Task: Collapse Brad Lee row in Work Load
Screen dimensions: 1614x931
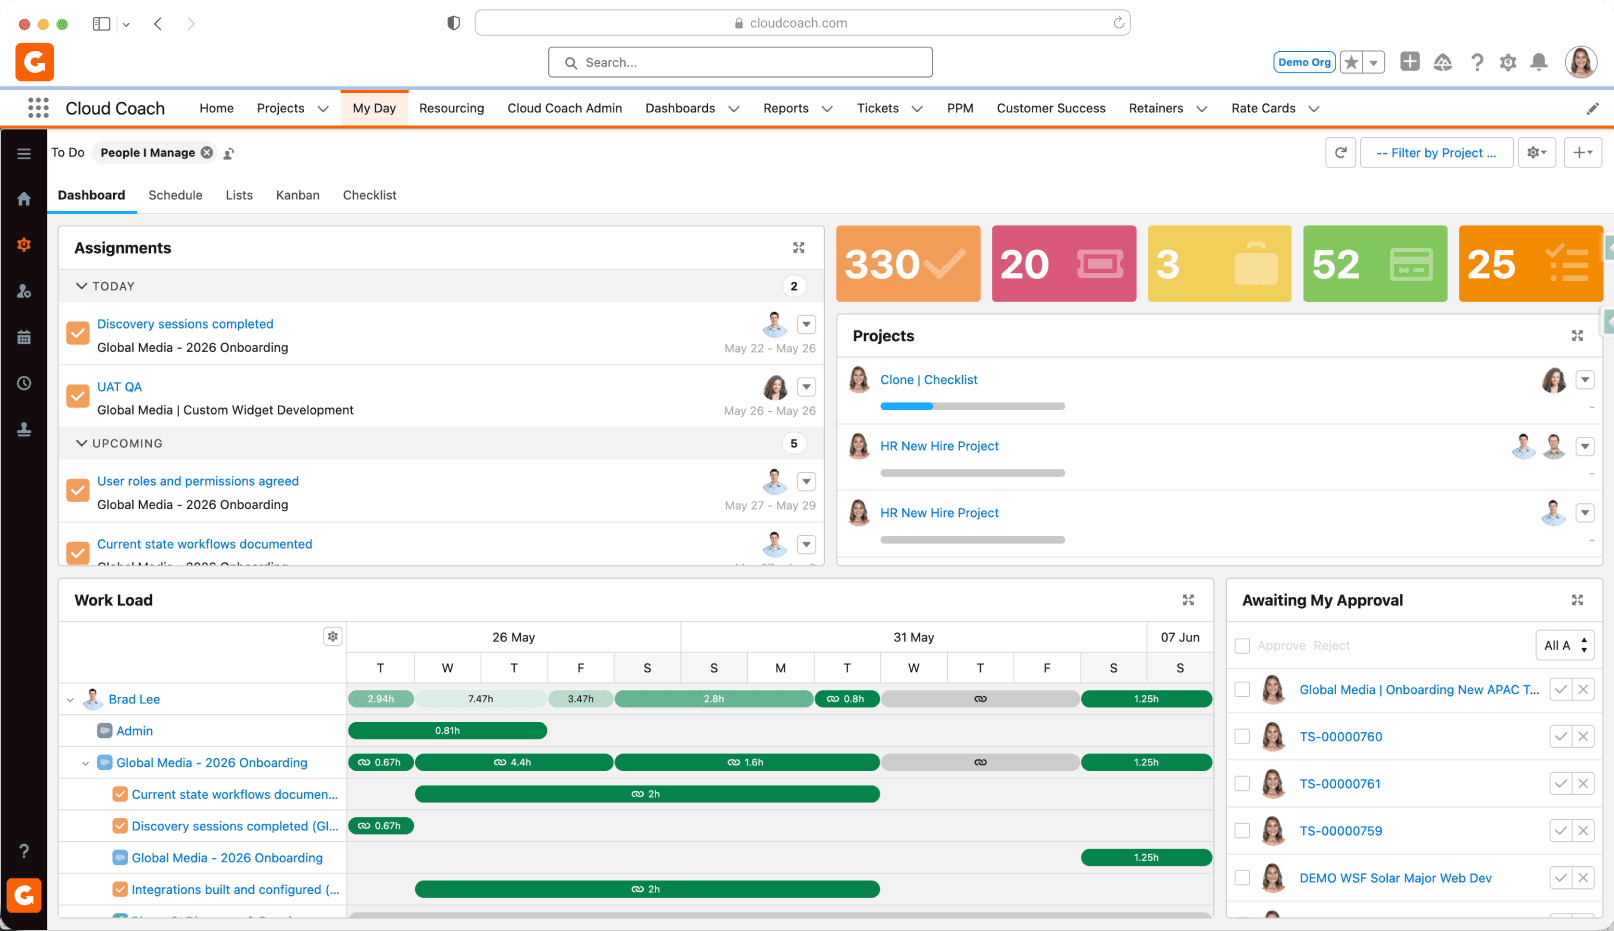Action: click(x=70, y=700)
